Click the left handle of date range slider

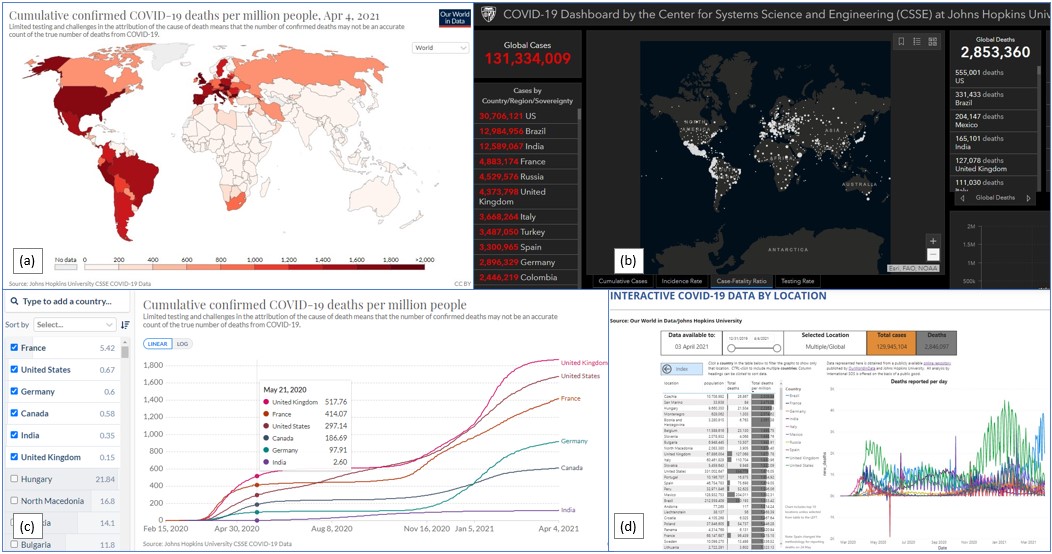point(731,348)
